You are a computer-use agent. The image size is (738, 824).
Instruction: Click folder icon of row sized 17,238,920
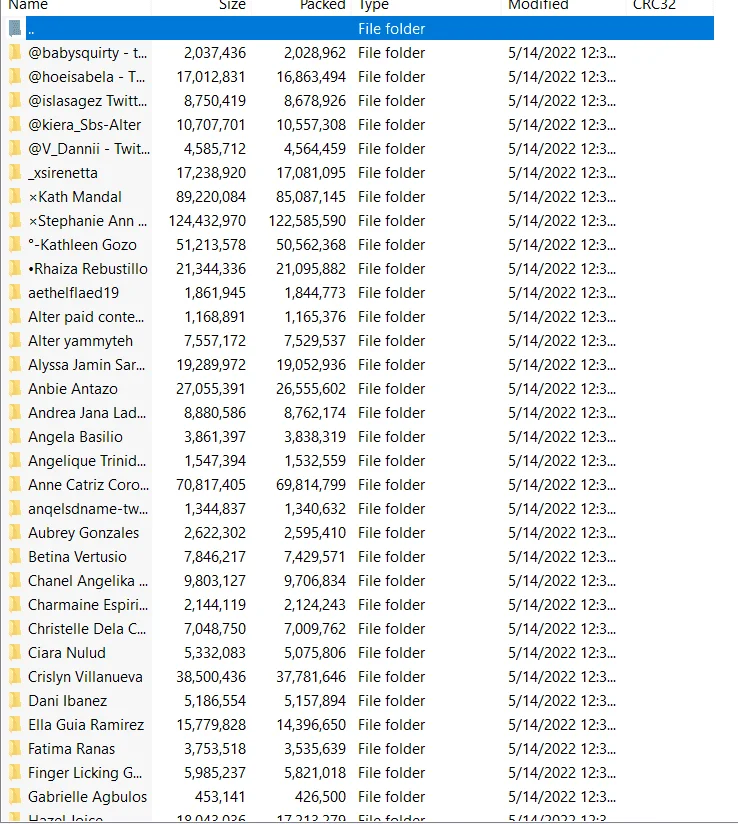click(x=15, y=172)
